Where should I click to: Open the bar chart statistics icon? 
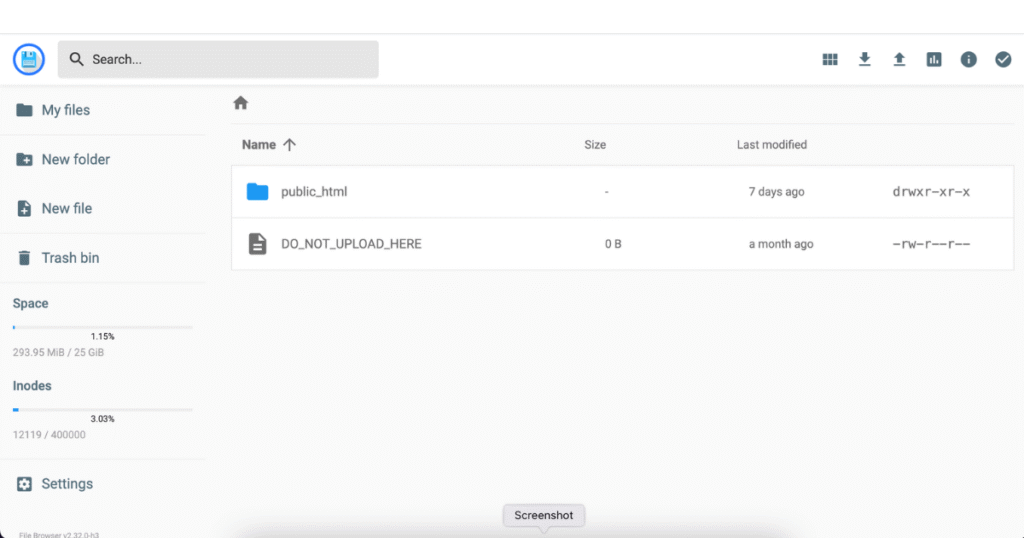click(934, 59)
